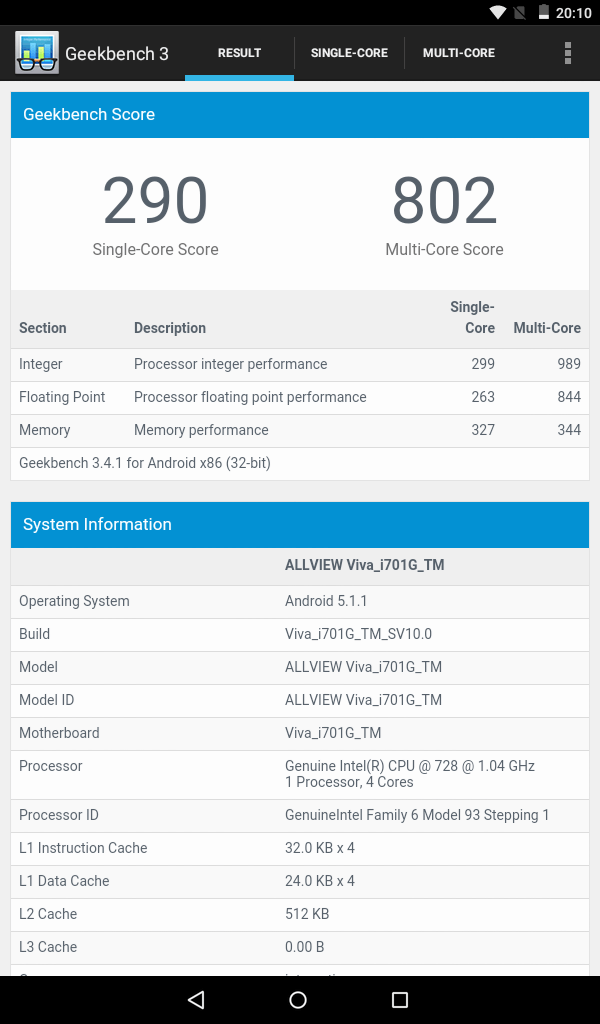
Task: Tap the Android 5.1.1 value
Action: pyautogui.click(x=326, y=601)
